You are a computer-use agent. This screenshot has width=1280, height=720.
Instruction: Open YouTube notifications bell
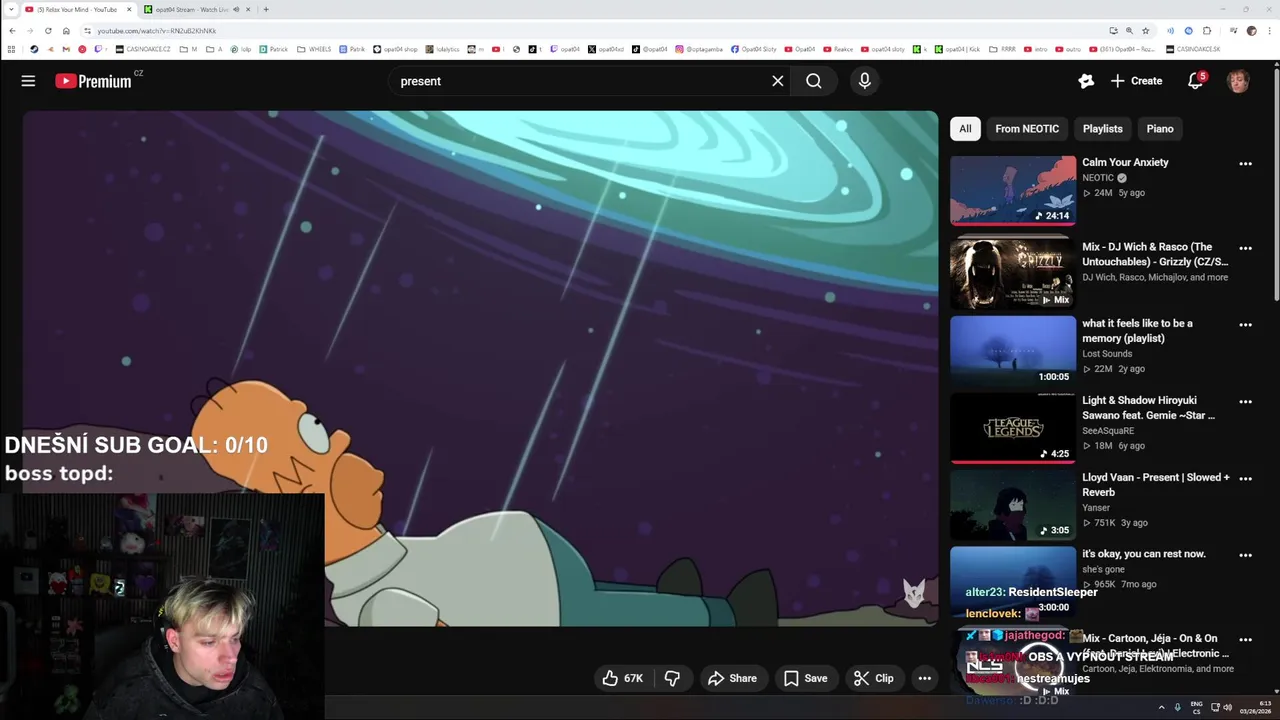pos(1195,81)
